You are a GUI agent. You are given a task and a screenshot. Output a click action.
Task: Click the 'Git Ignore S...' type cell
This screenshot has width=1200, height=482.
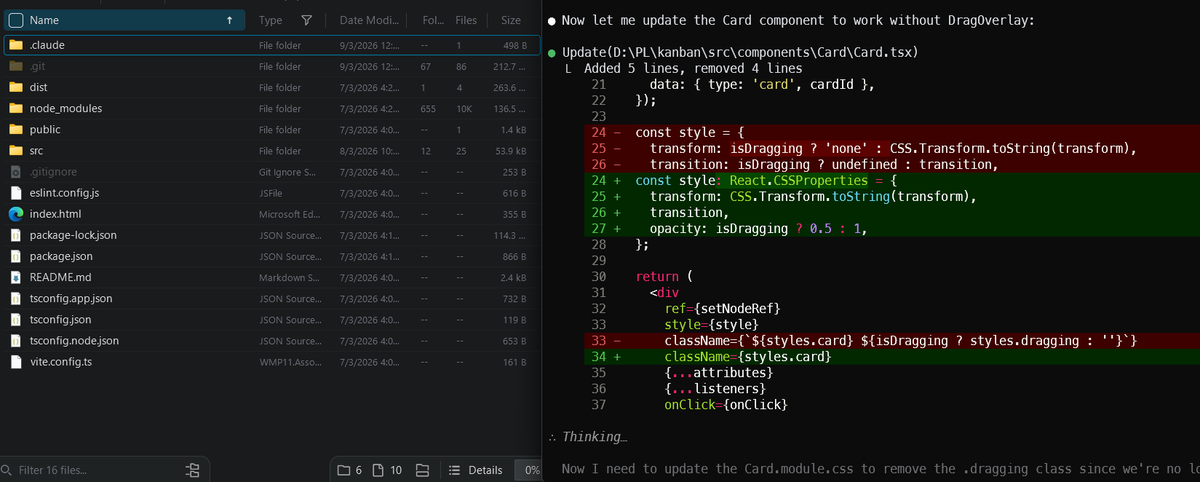pyautogui.click(x=288, y=171)
